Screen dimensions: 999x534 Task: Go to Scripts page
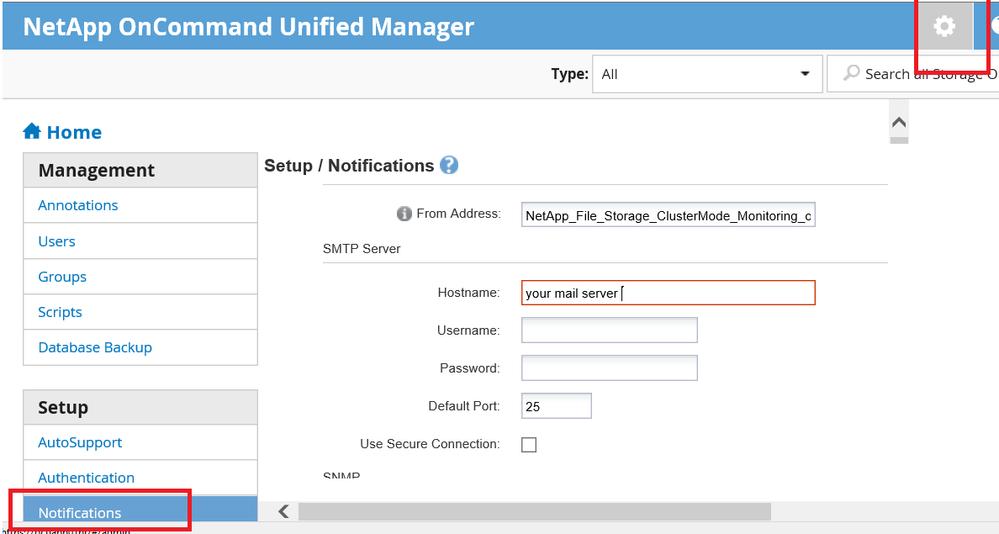(x=60, y=312)
